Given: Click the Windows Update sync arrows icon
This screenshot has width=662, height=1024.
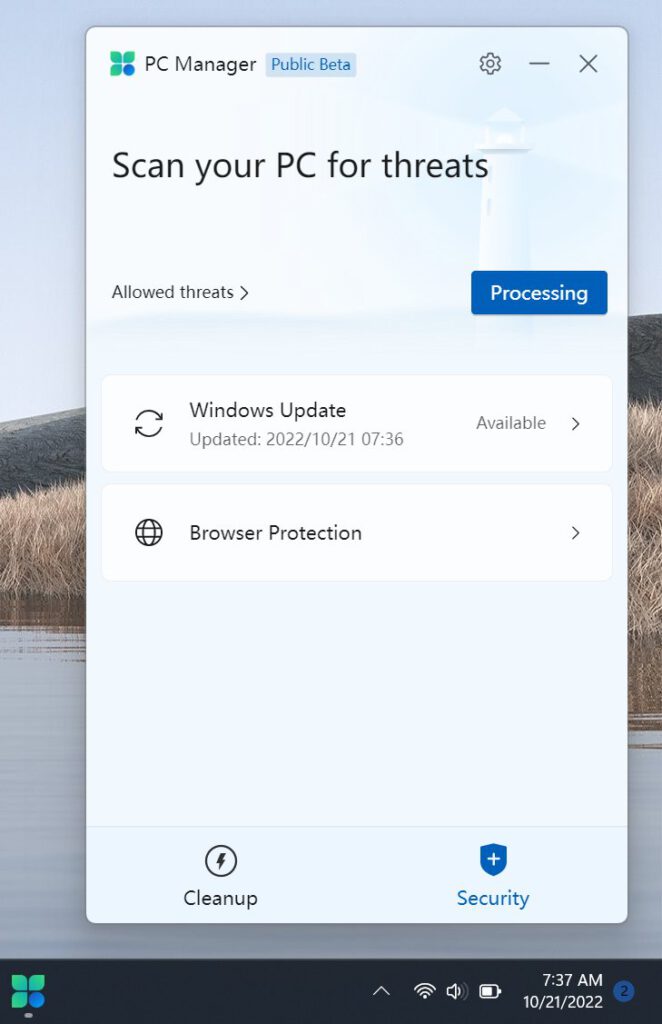Looking at the screenshot, I should (149, 423).
